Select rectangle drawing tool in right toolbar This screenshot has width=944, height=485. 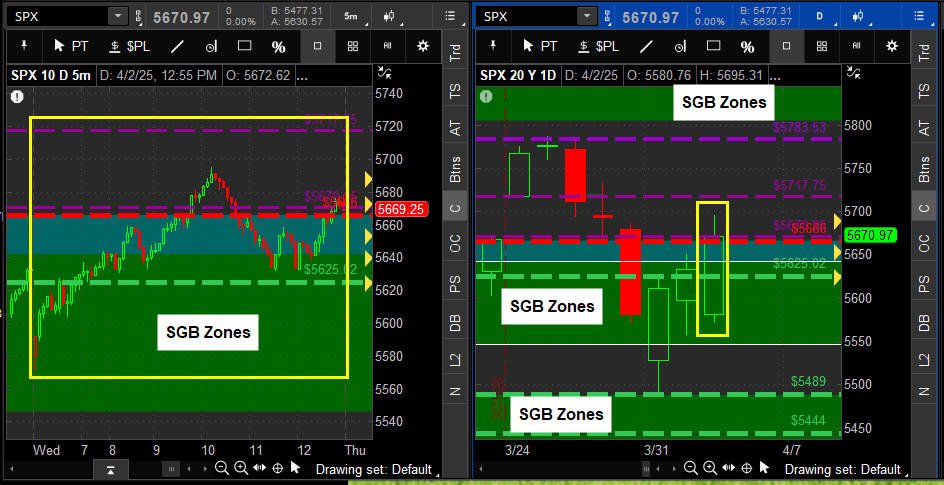(713, 46)
